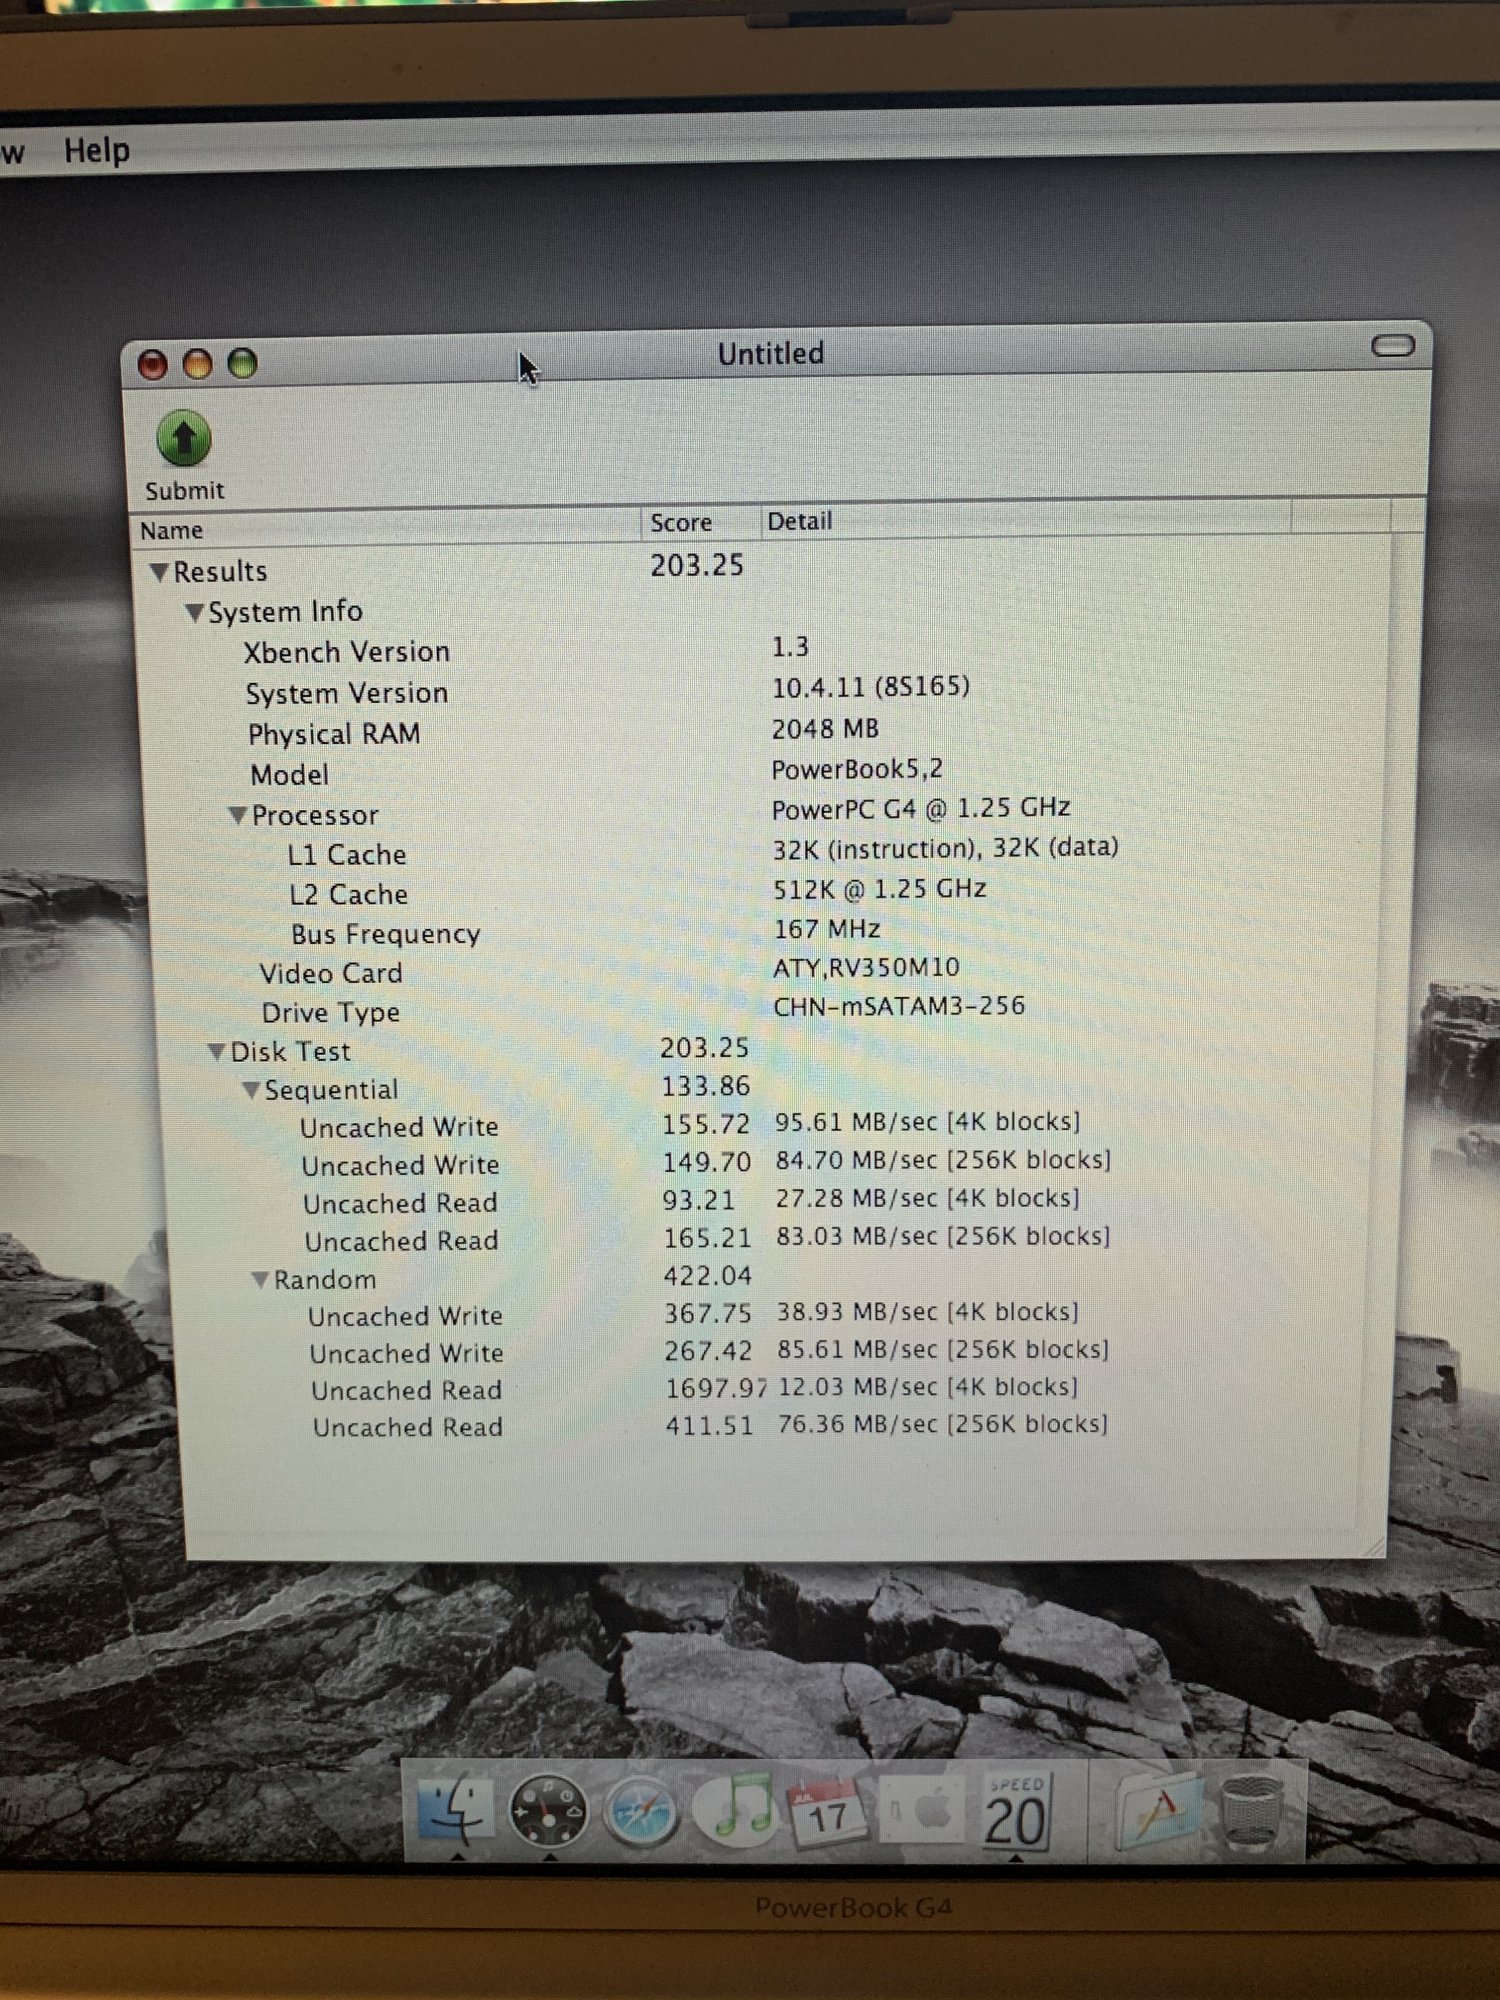Select Uncached Read row scoring 411.51

tap(770, 1426)
